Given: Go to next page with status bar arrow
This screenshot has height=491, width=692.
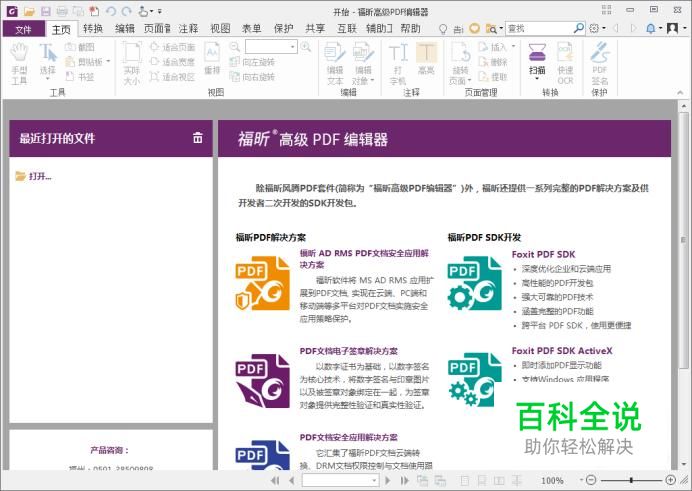Looking at the screenshot, I should [x=388, y=480].
